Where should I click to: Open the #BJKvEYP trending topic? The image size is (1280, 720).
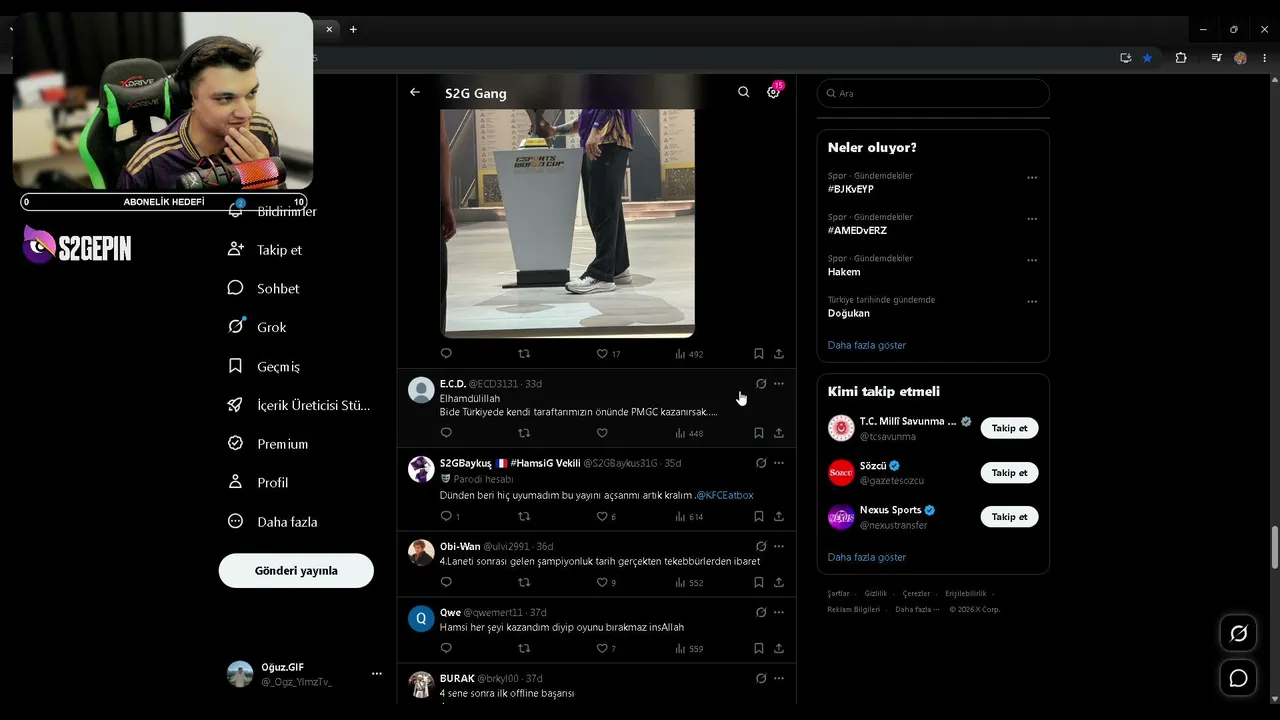pos(851,189)
